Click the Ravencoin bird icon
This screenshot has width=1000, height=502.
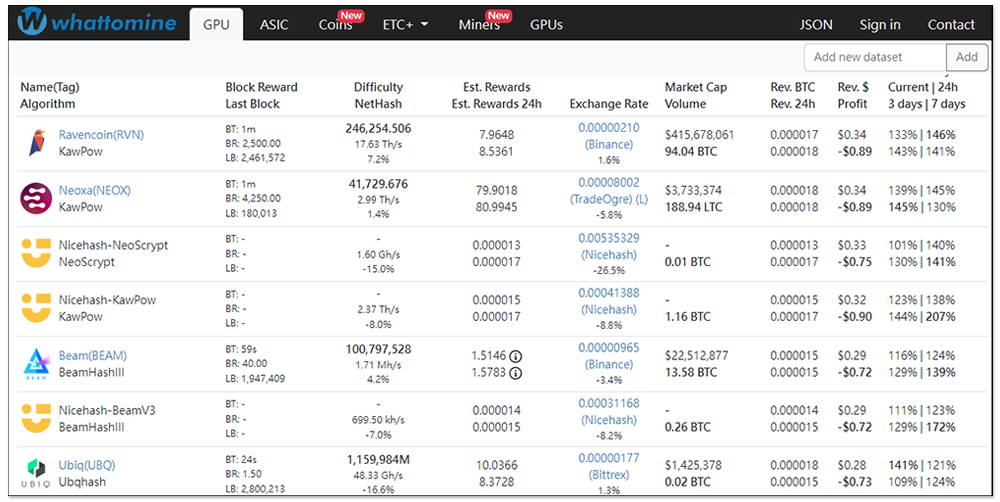(36, 144)
